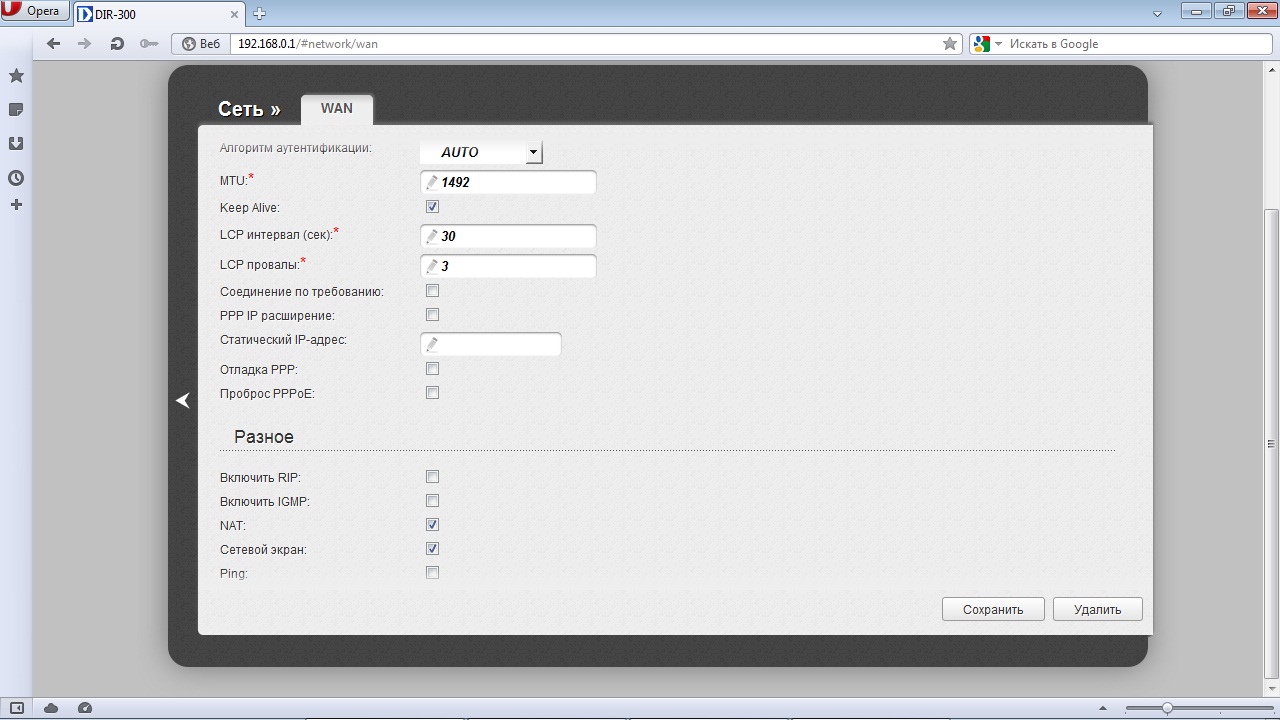Open the Downloads panel in sidebar
The image size is (1280, 720).
click(16, 143)
